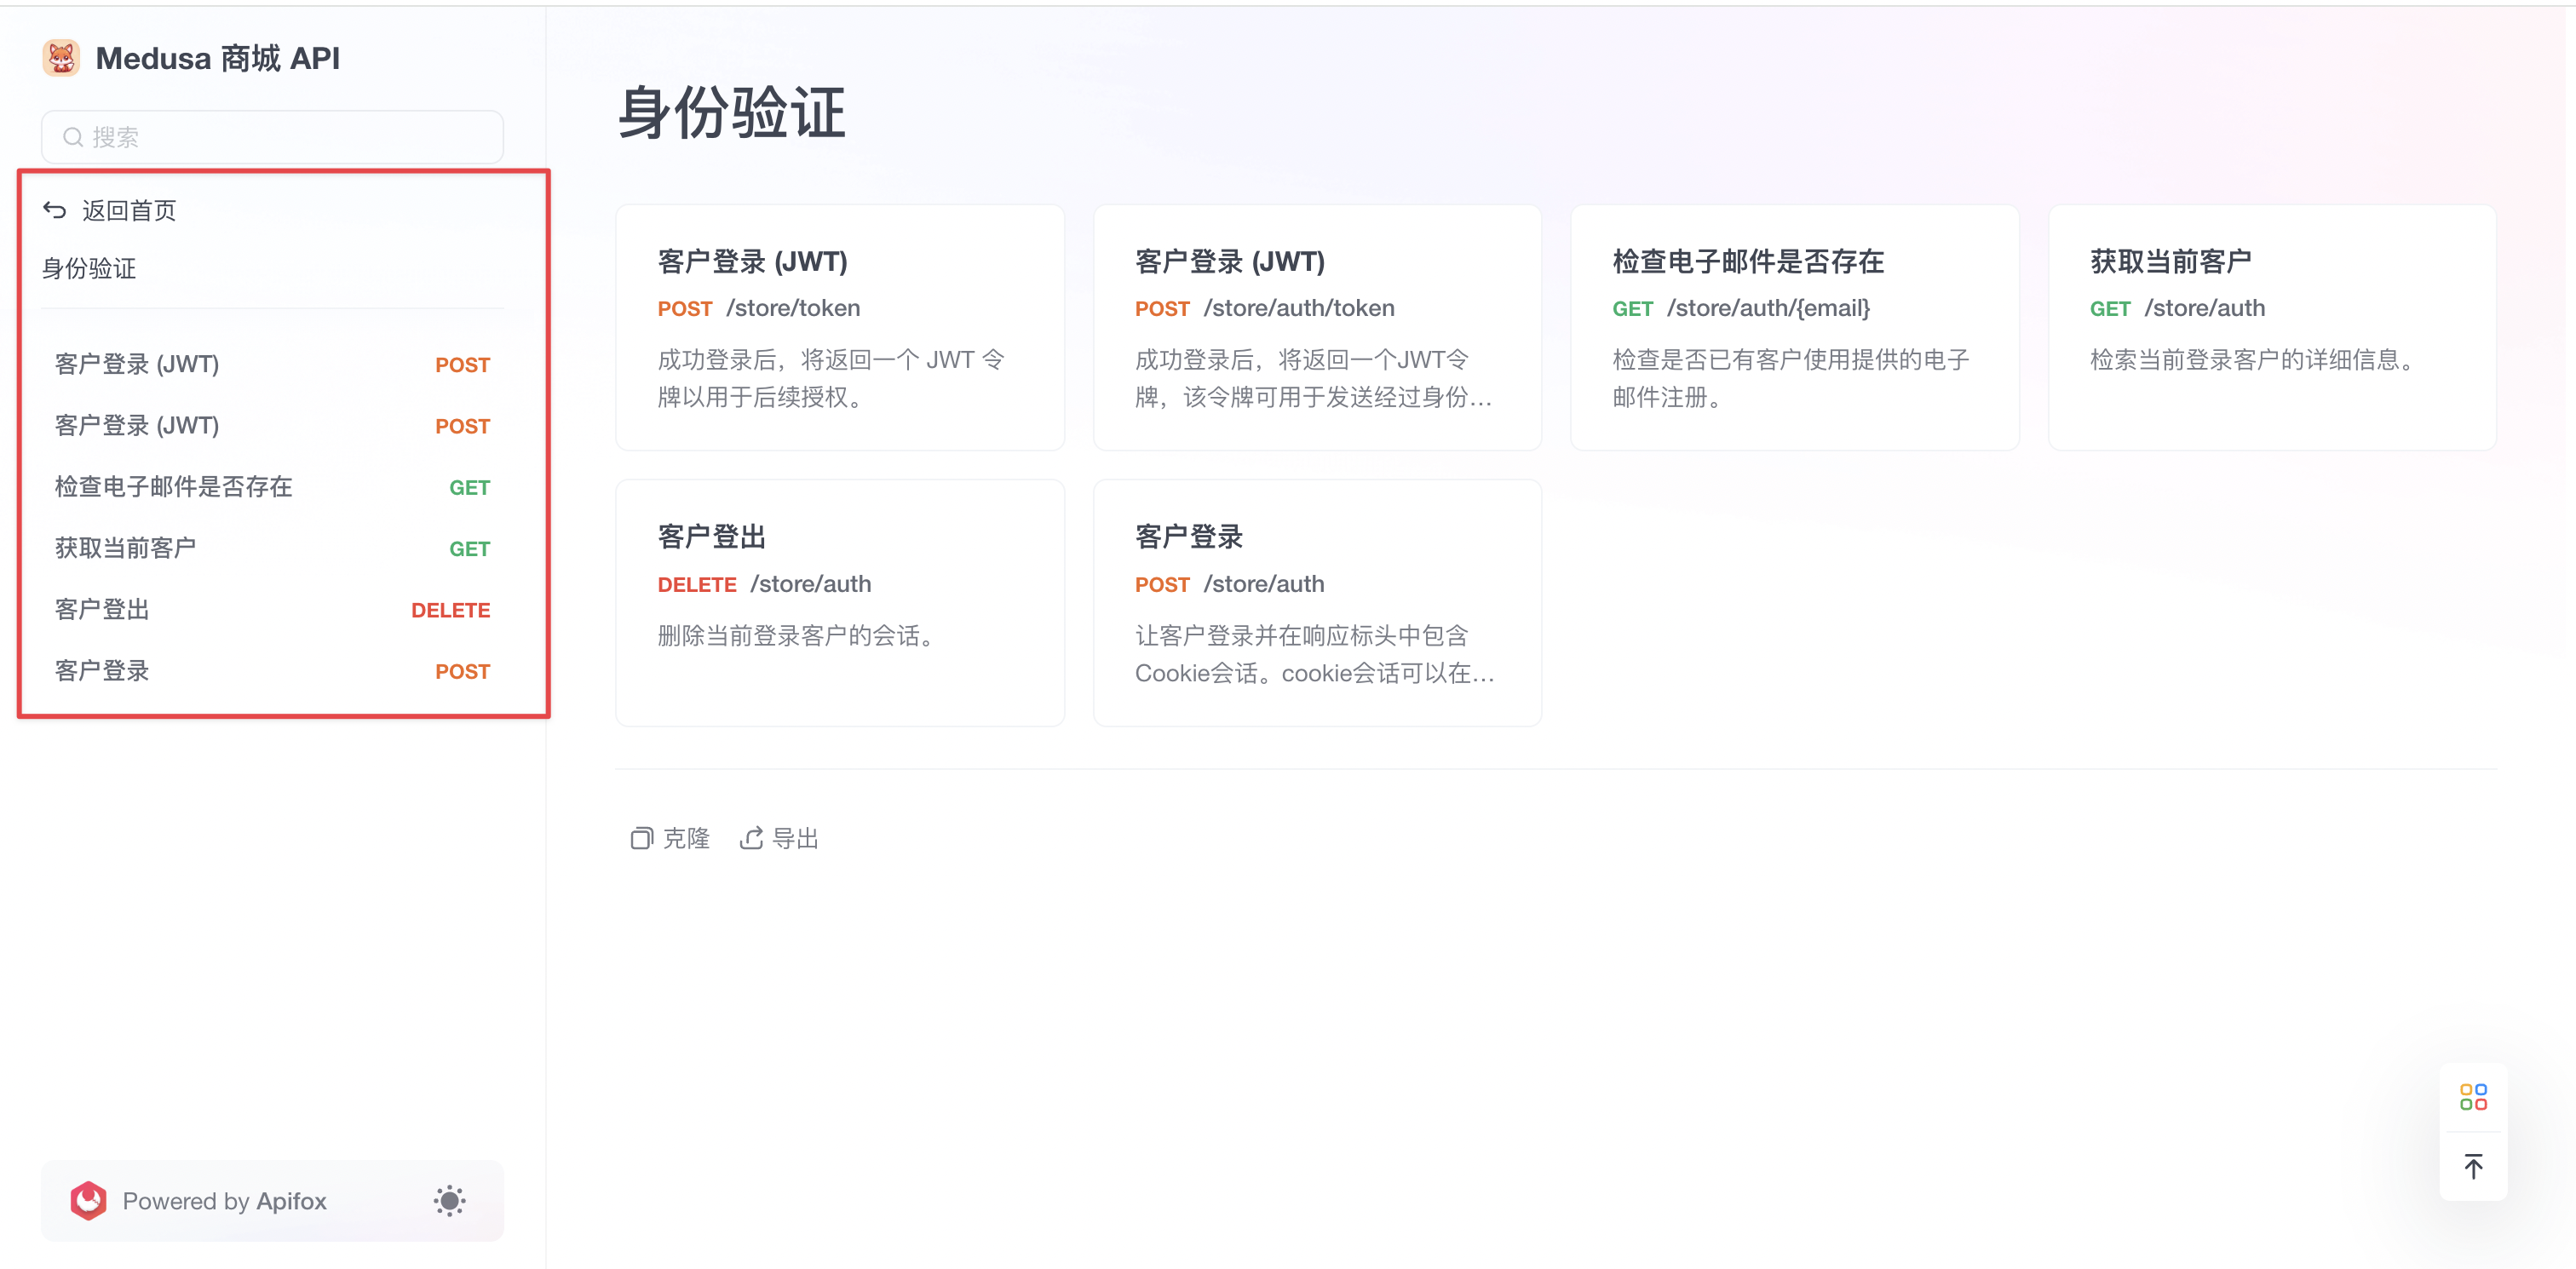Return to homepage via 返回首页
This screenshot has width=2576, height=1269.
(129, 210)
